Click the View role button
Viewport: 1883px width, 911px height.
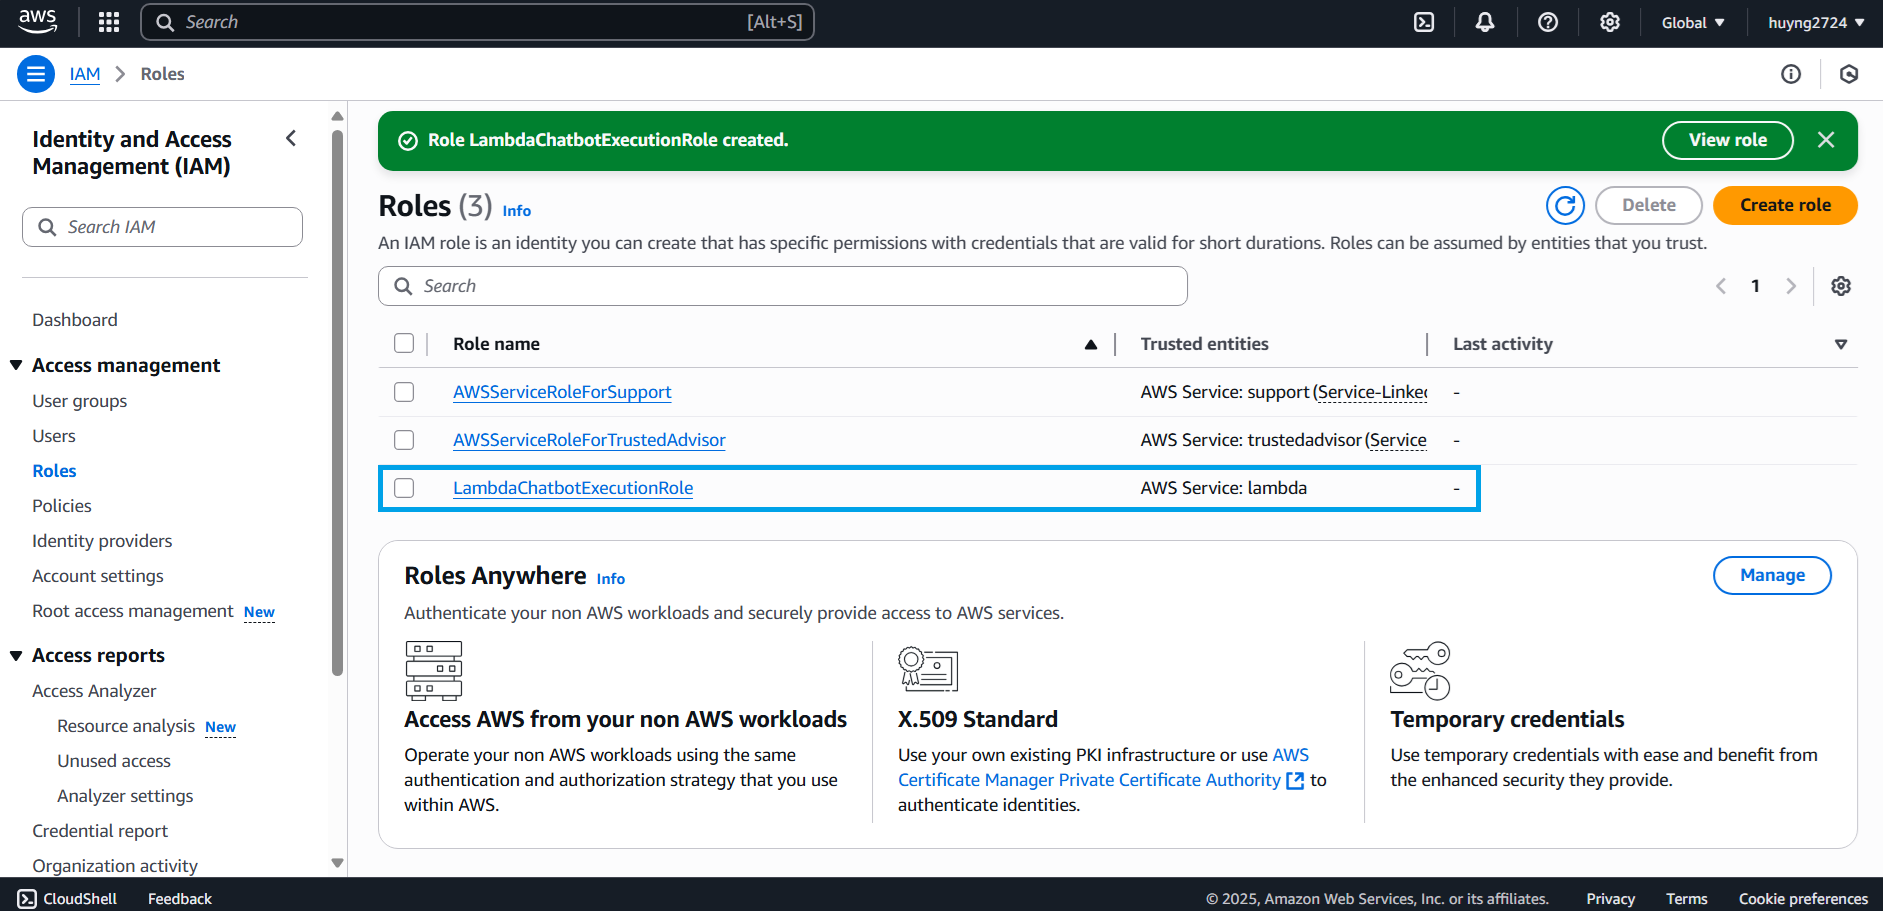(x=1728, y=140)
